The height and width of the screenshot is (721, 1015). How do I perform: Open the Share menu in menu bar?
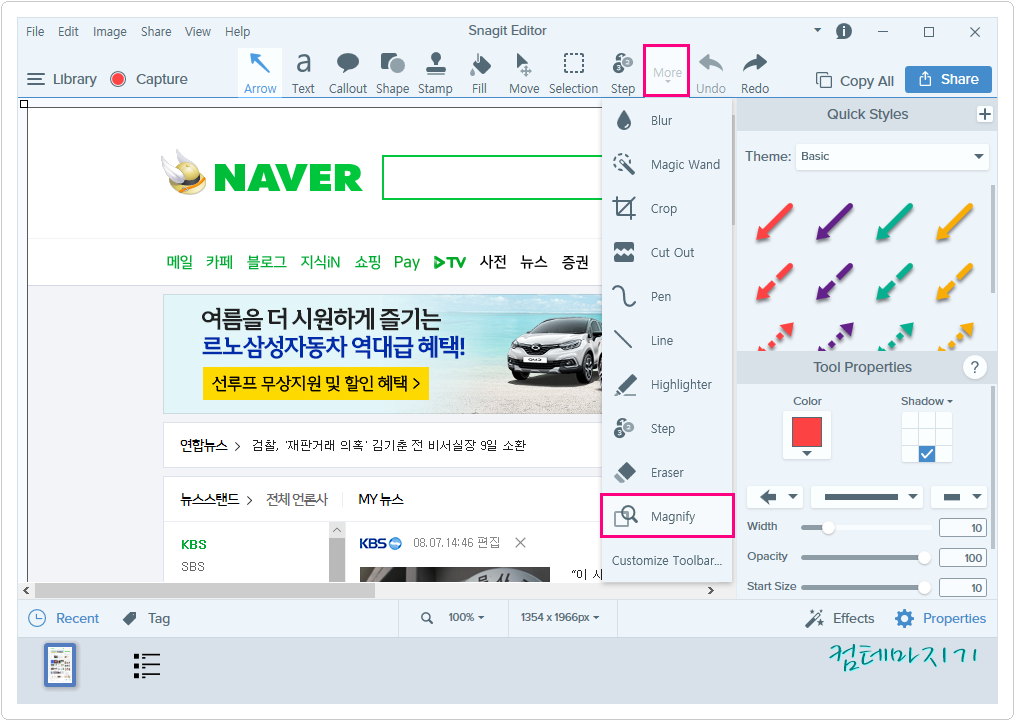pyautogui.click(x=156, y=31)
